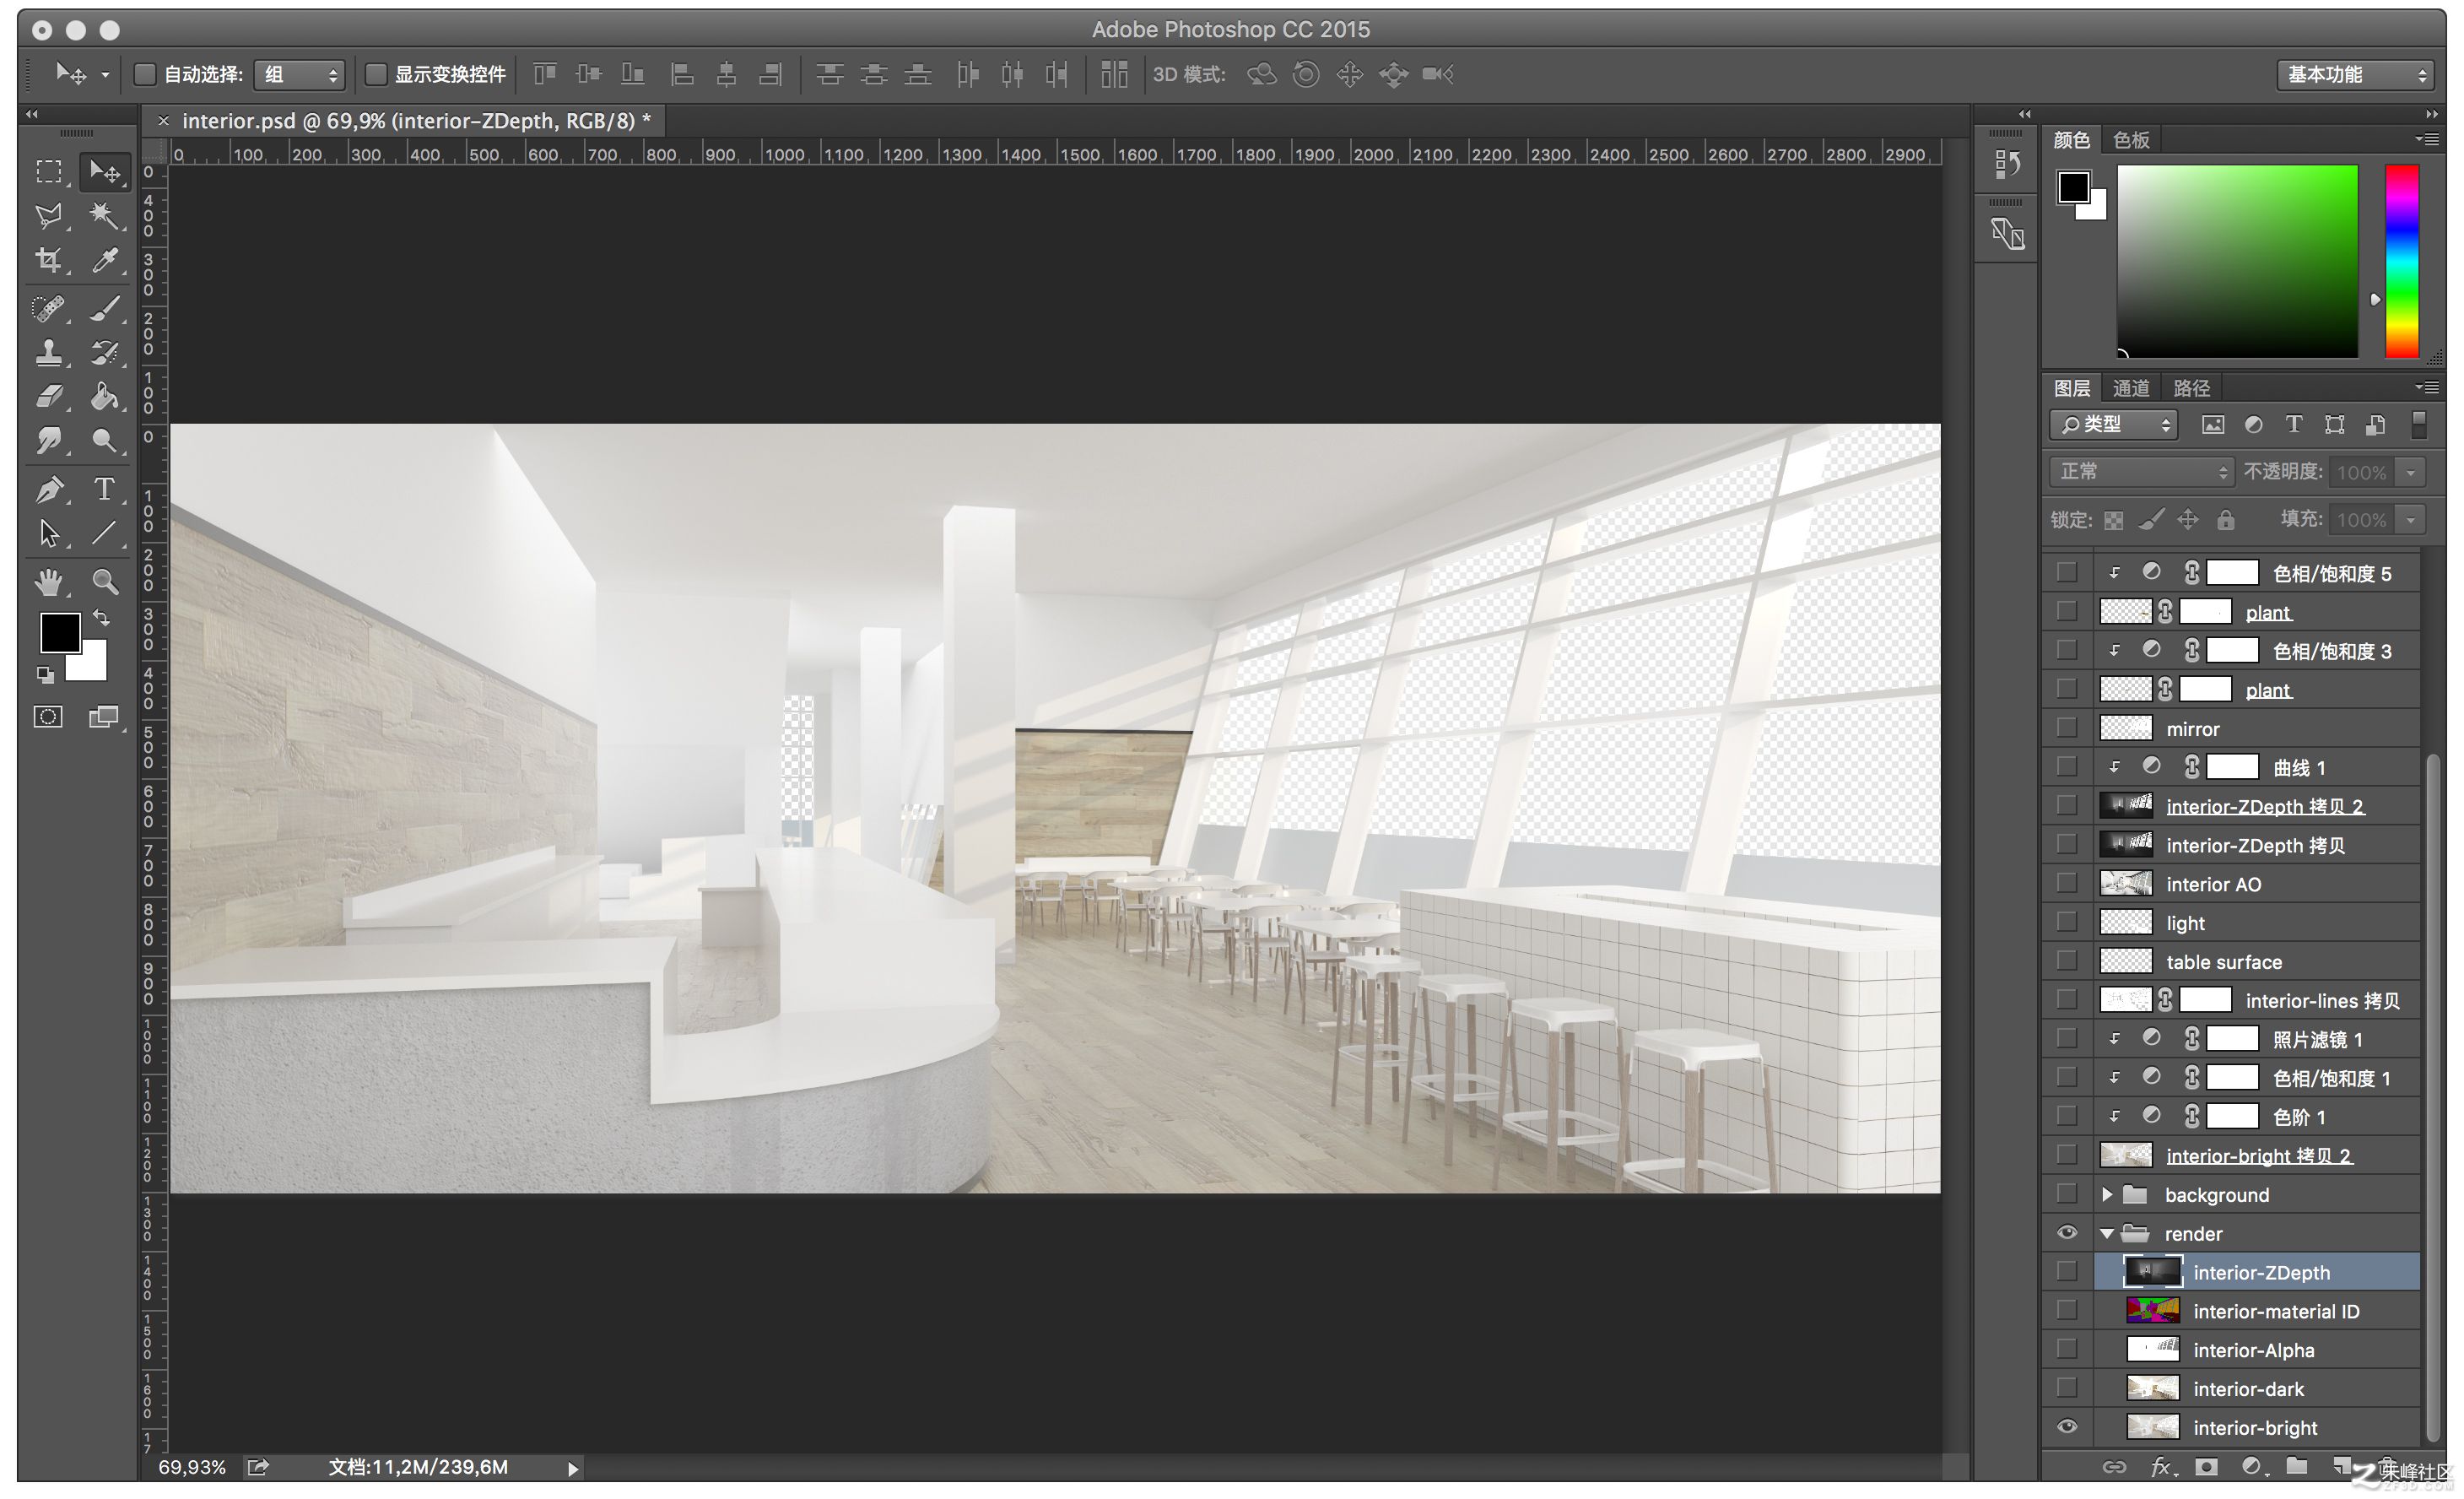Viewport: 2464px width, 1499px height.
Task: Open the 正常 blend mode dropdown
Action: coord(2141,471)
